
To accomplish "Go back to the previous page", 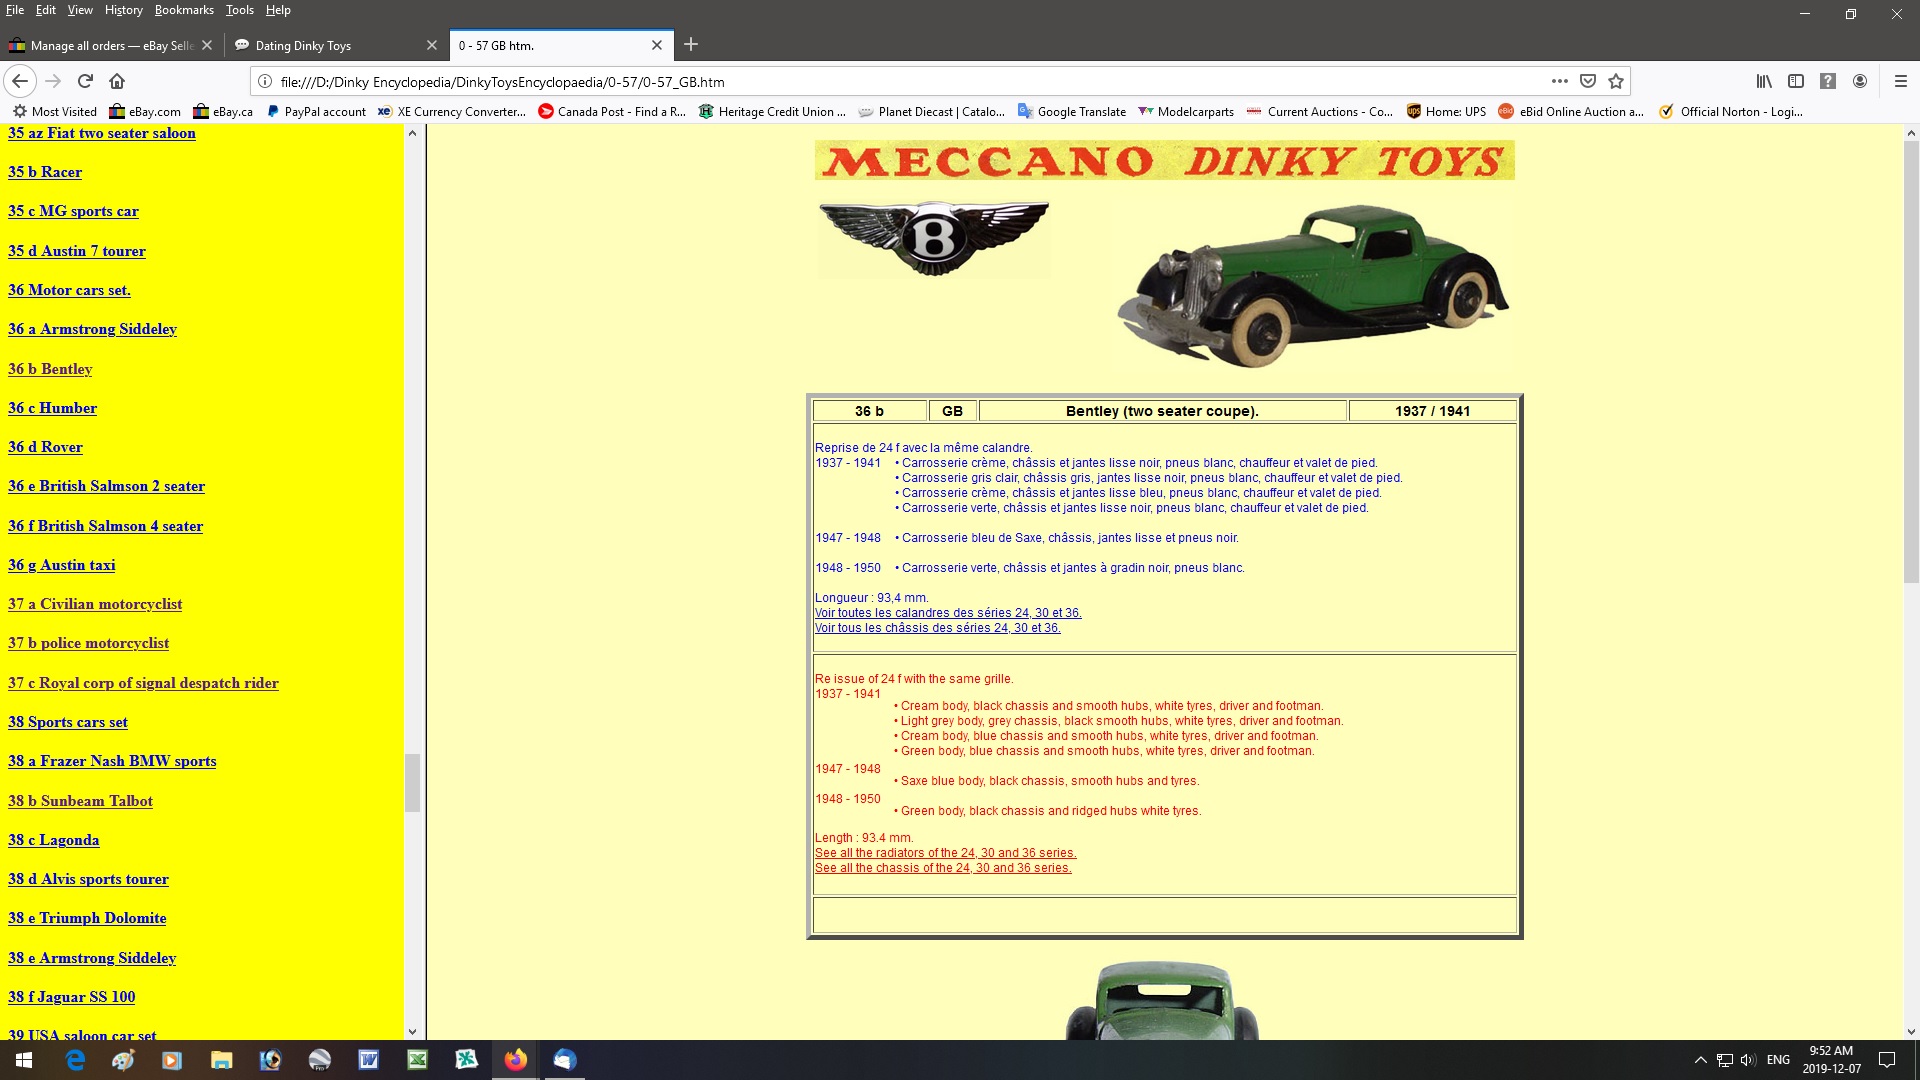I will click(20, 81).
